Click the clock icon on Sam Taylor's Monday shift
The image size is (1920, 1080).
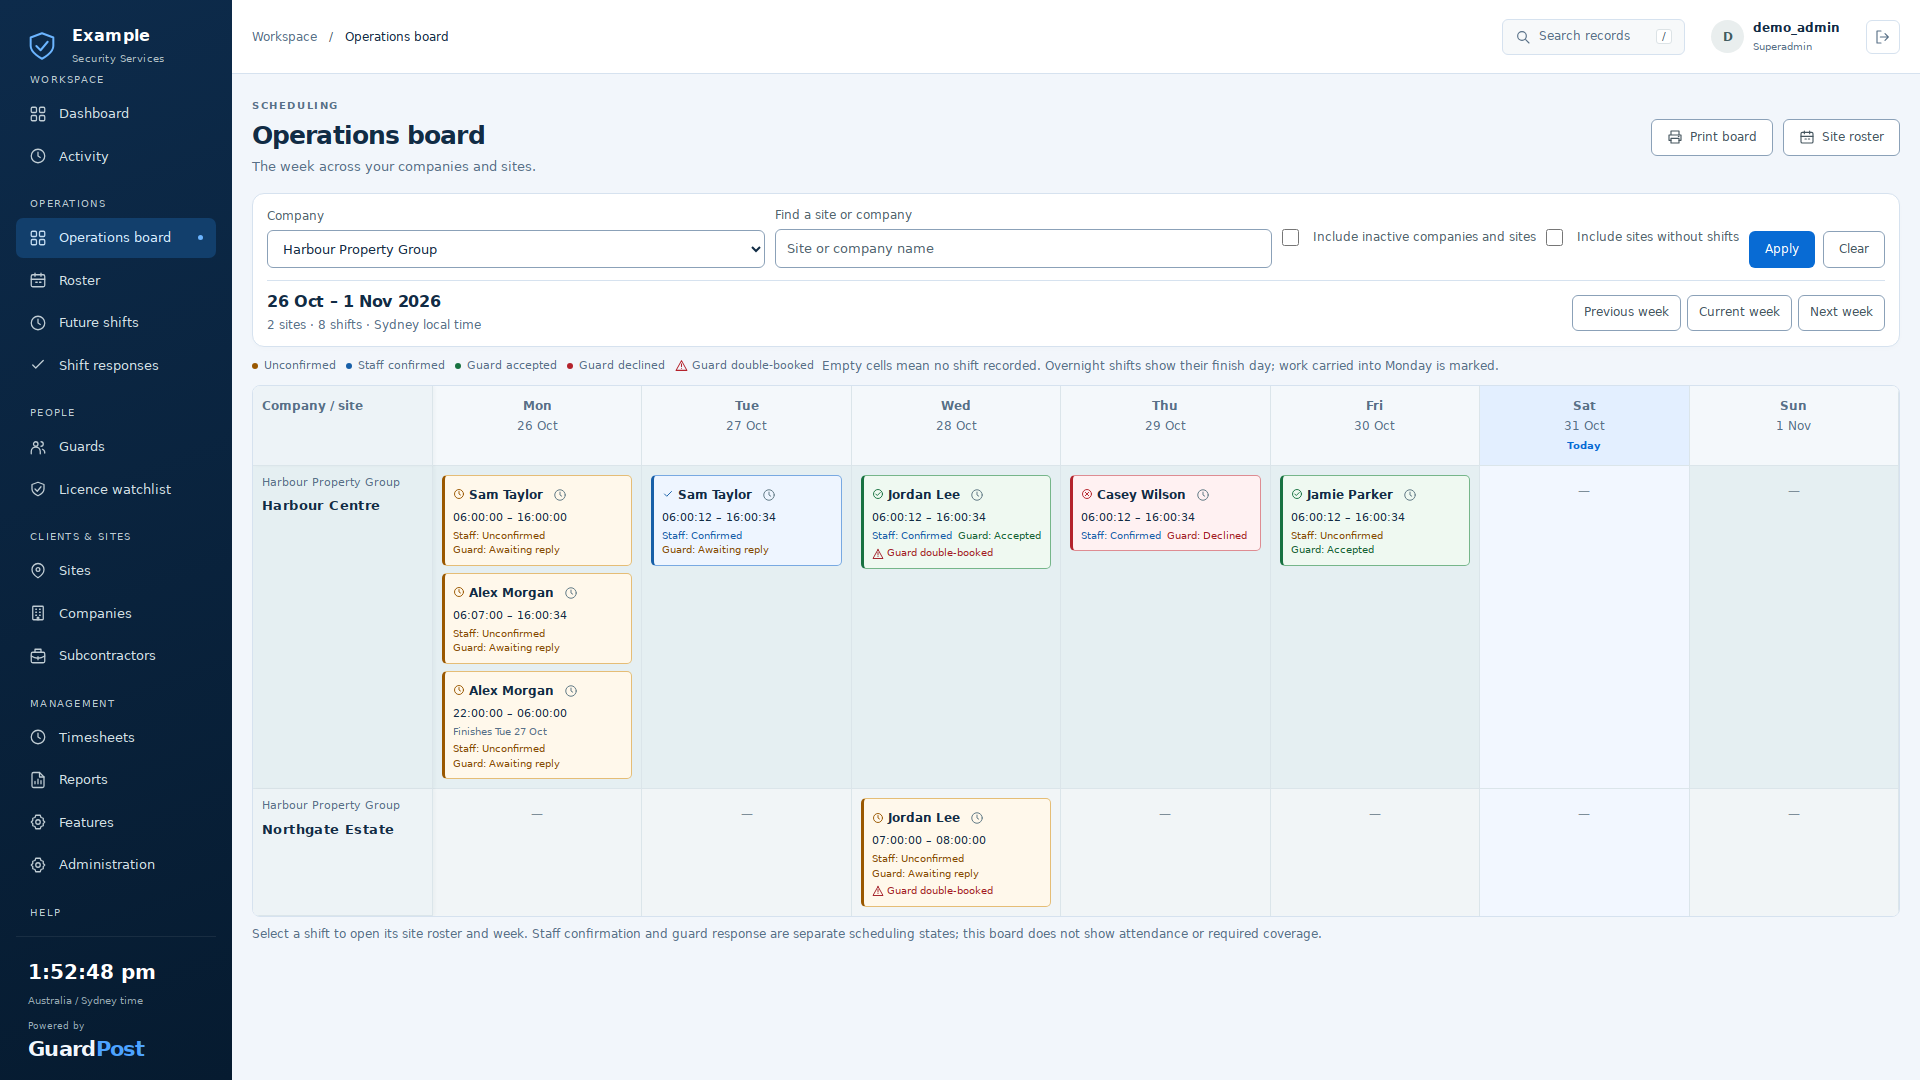point(560,495)
